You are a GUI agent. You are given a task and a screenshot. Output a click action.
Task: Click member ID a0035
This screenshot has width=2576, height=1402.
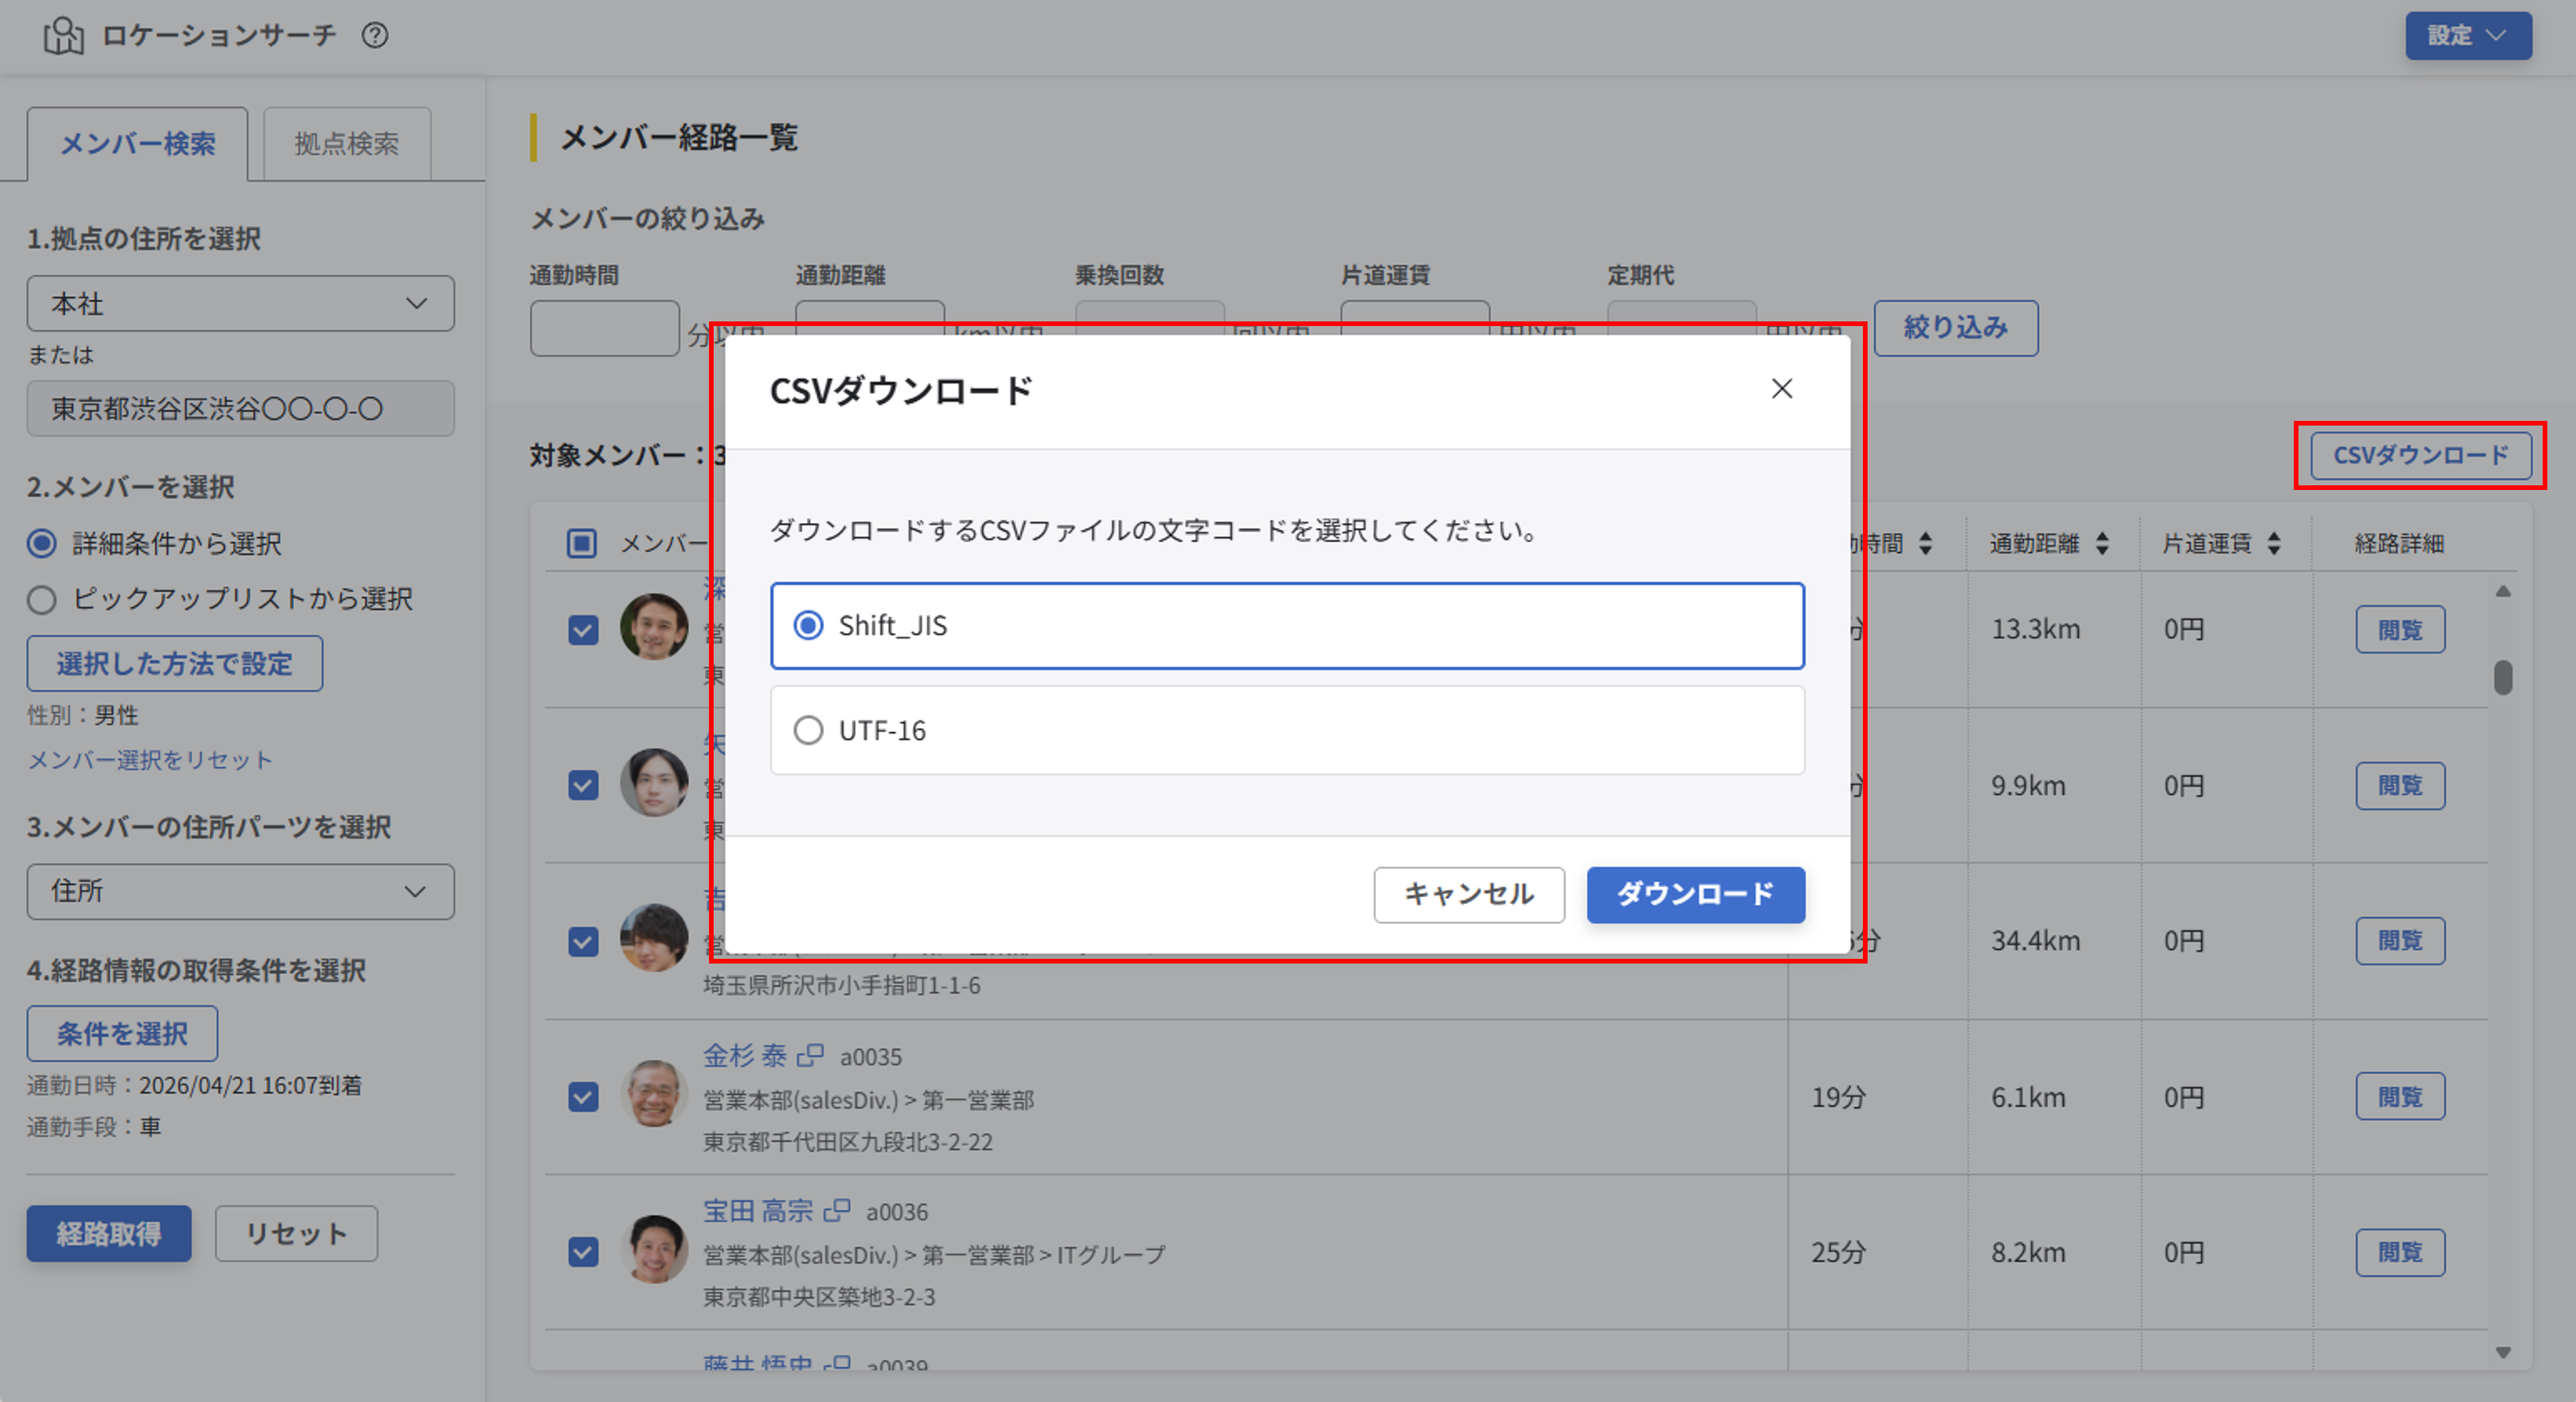pos(870,1057)
